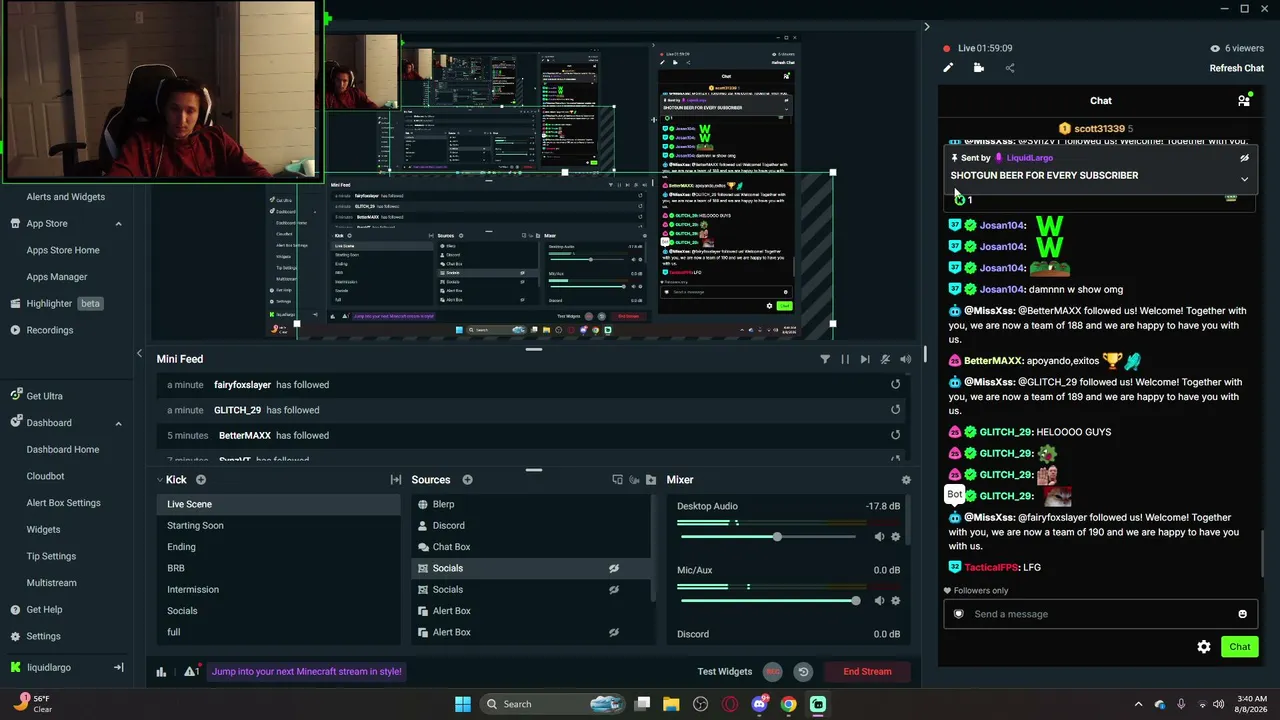Send message with green Chat button
This screenshot has width=1280, height=720.
click(1240, 647)
